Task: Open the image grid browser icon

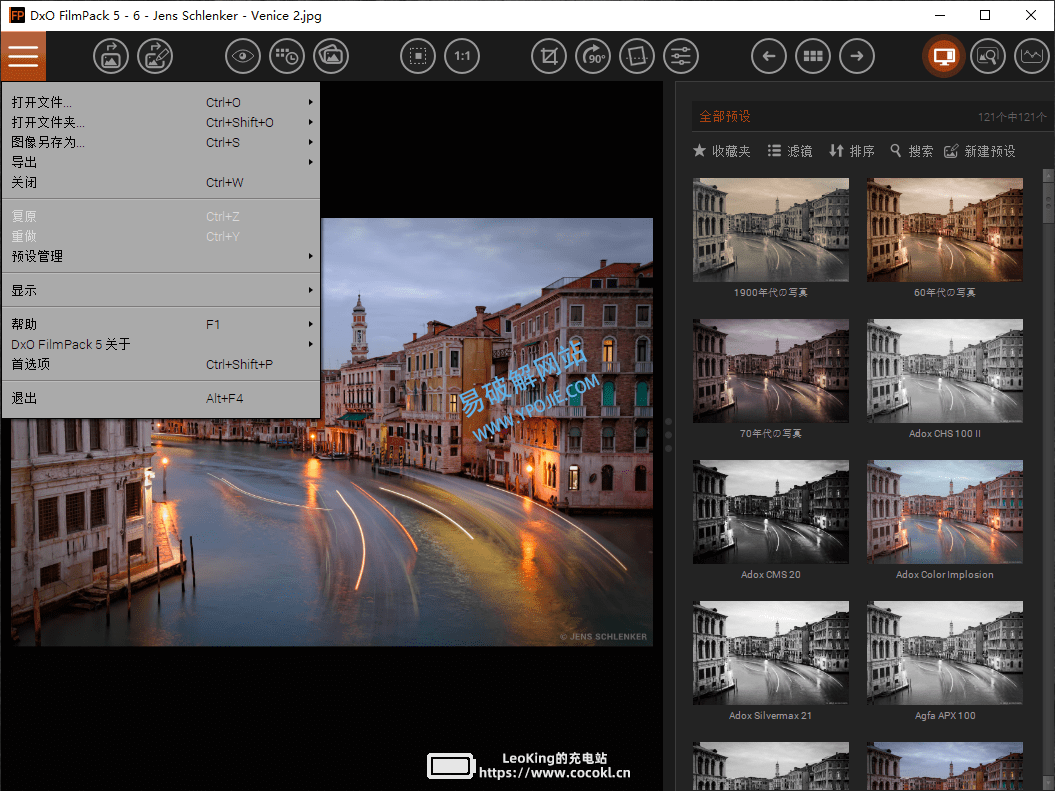Action: click(813, 56)
